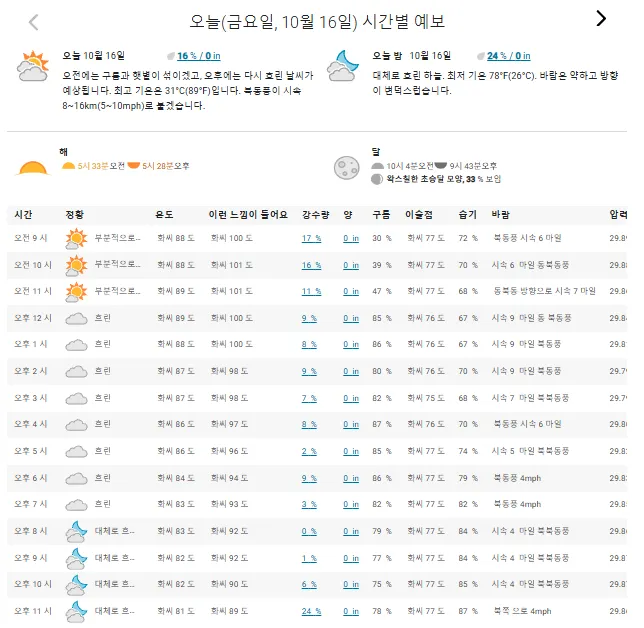Open the 11 % precipitation link at 오전 11 시
This screenshot has height=628, width=644.
[311, 292]
